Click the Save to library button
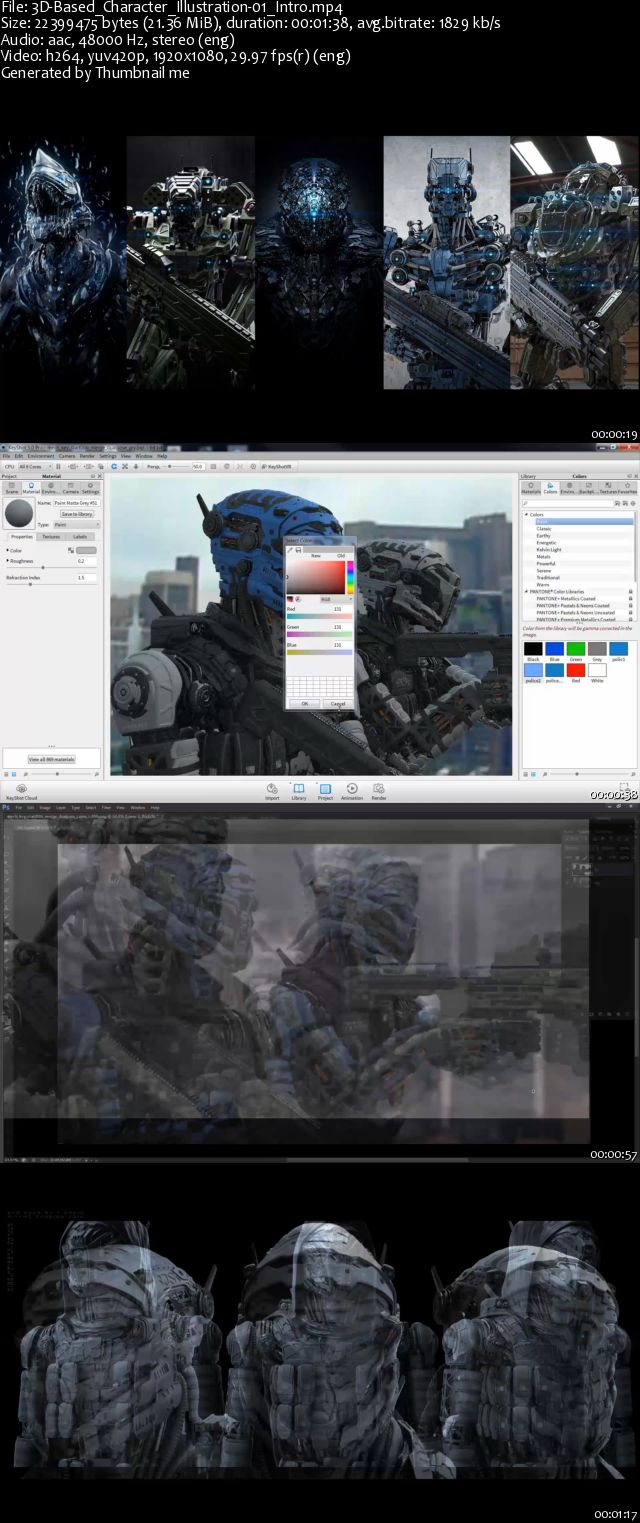This screenshot has height=1523, width=640. coord(78,513)
